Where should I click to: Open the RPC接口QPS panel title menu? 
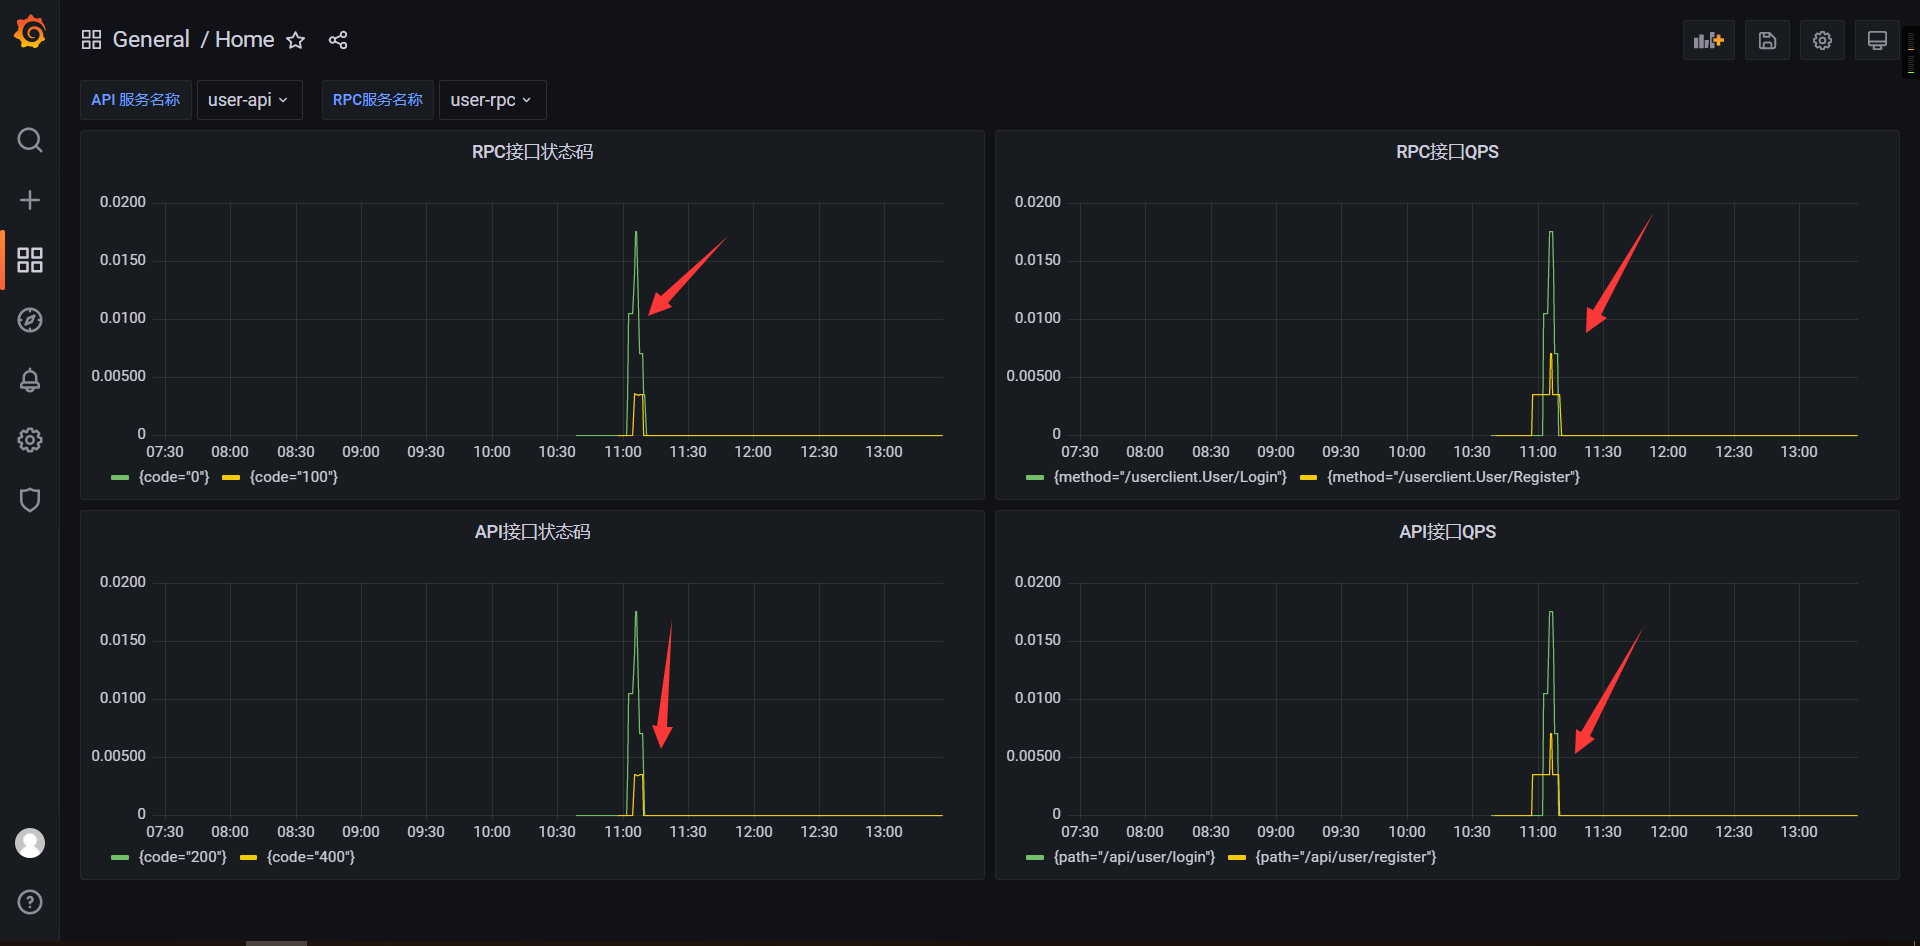[1447, 152]
